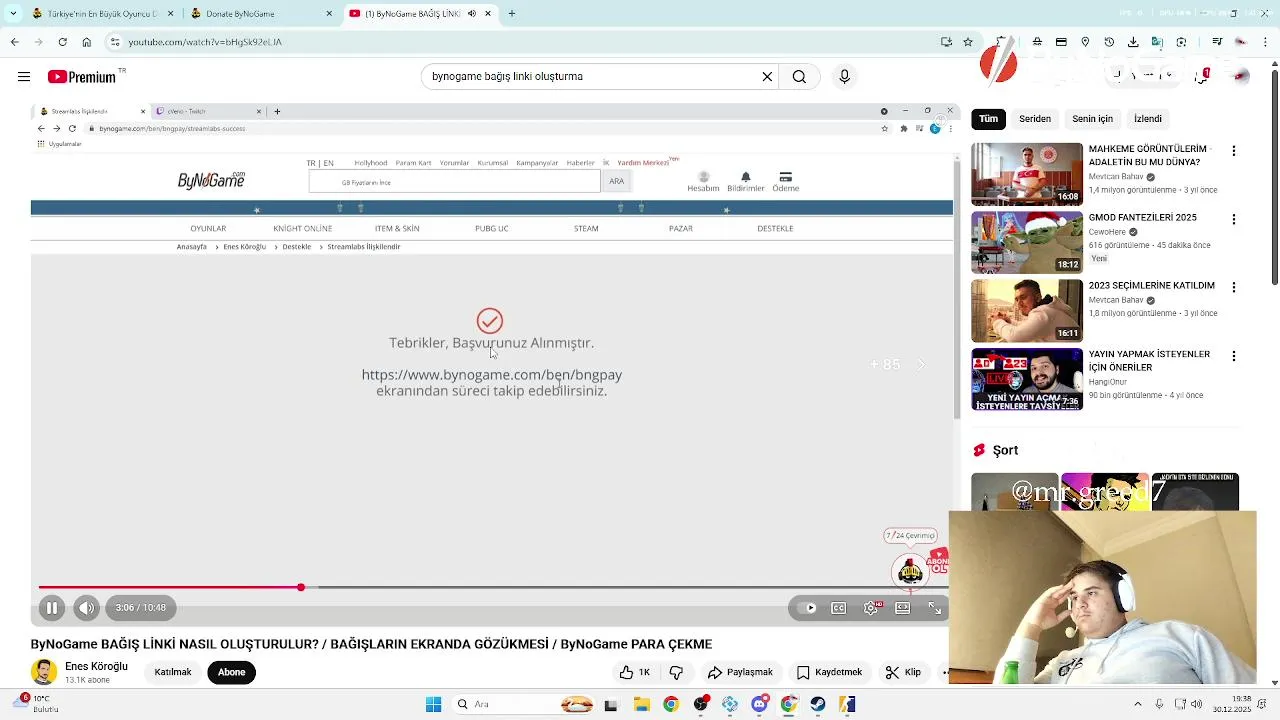Image resolution: width=1280 pixels, height=720 pixels.
Task: Enter full screen mode
Action: 935,608
